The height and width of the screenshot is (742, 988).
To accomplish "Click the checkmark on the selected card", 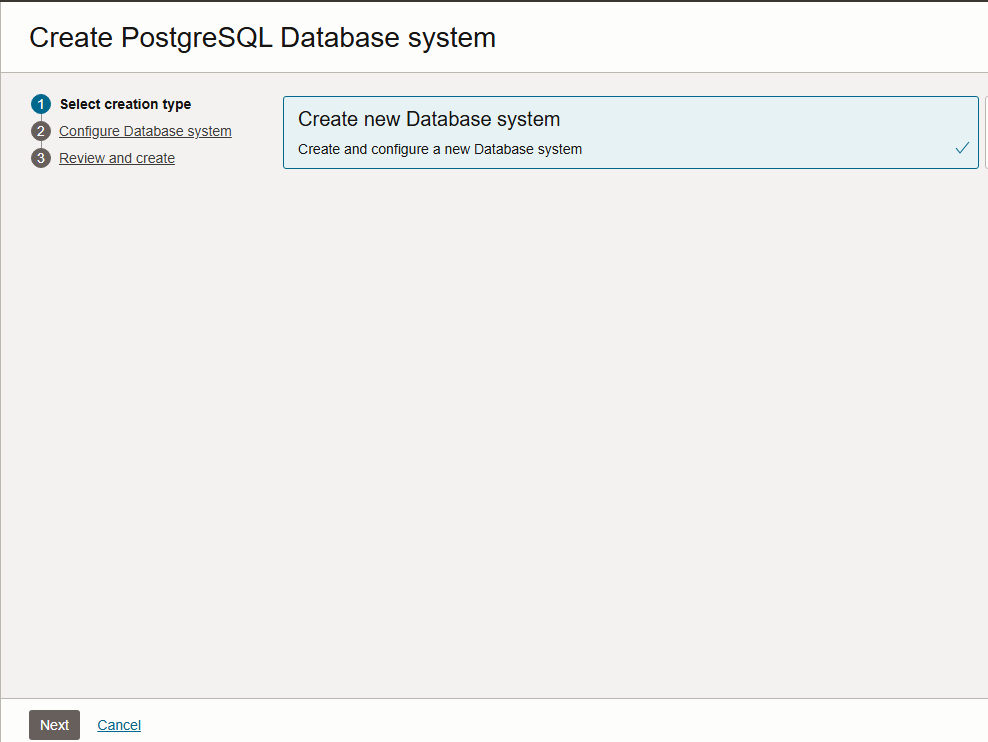I will 962,148.
